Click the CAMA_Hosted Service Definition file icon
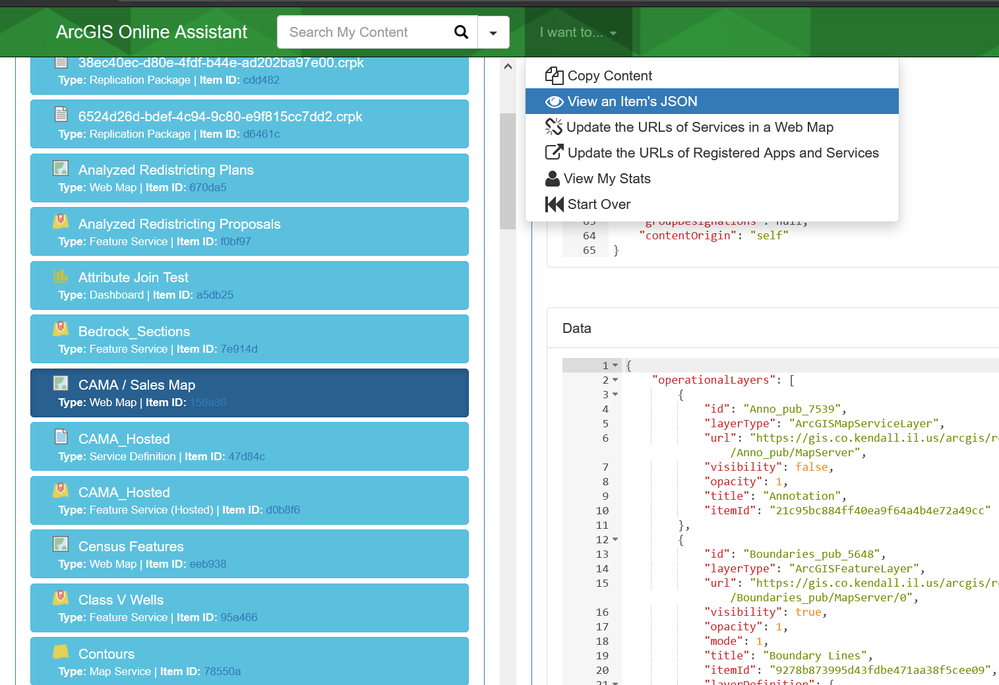This screenshot has height=685, width=999. coord(61,436)
